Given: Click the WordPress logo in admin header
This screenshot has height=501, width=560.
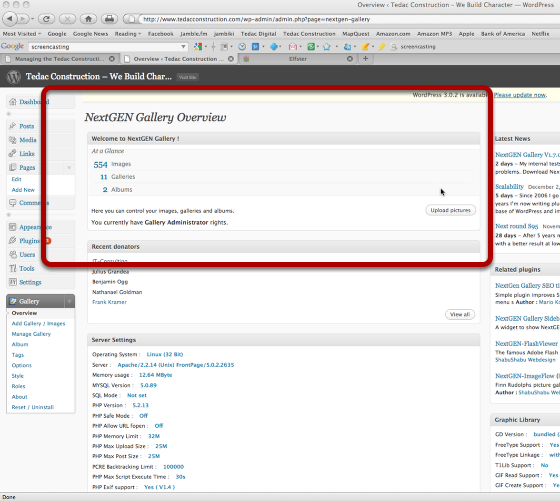Looking at the screenshot, I should (14, 77).
